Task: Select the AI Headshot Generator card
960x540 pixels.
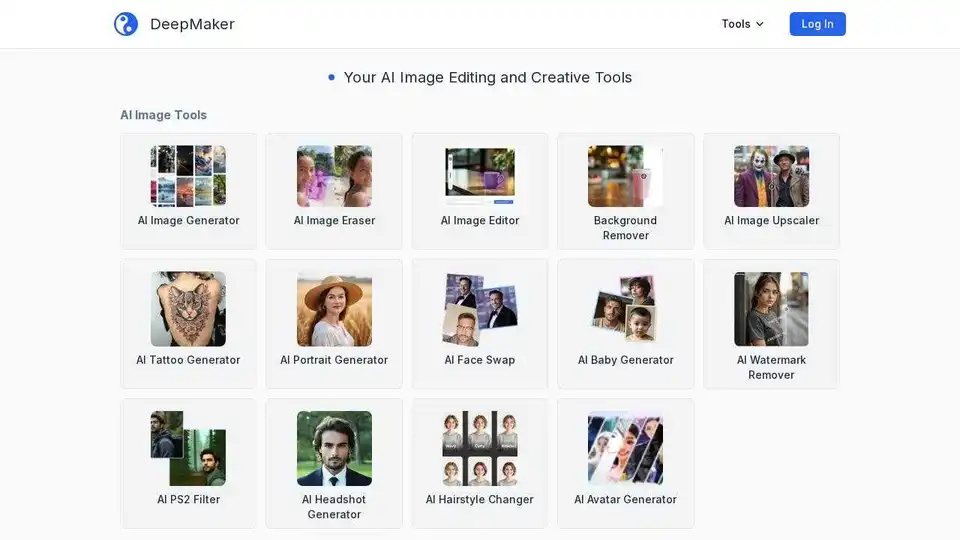Action: point(334,463)
